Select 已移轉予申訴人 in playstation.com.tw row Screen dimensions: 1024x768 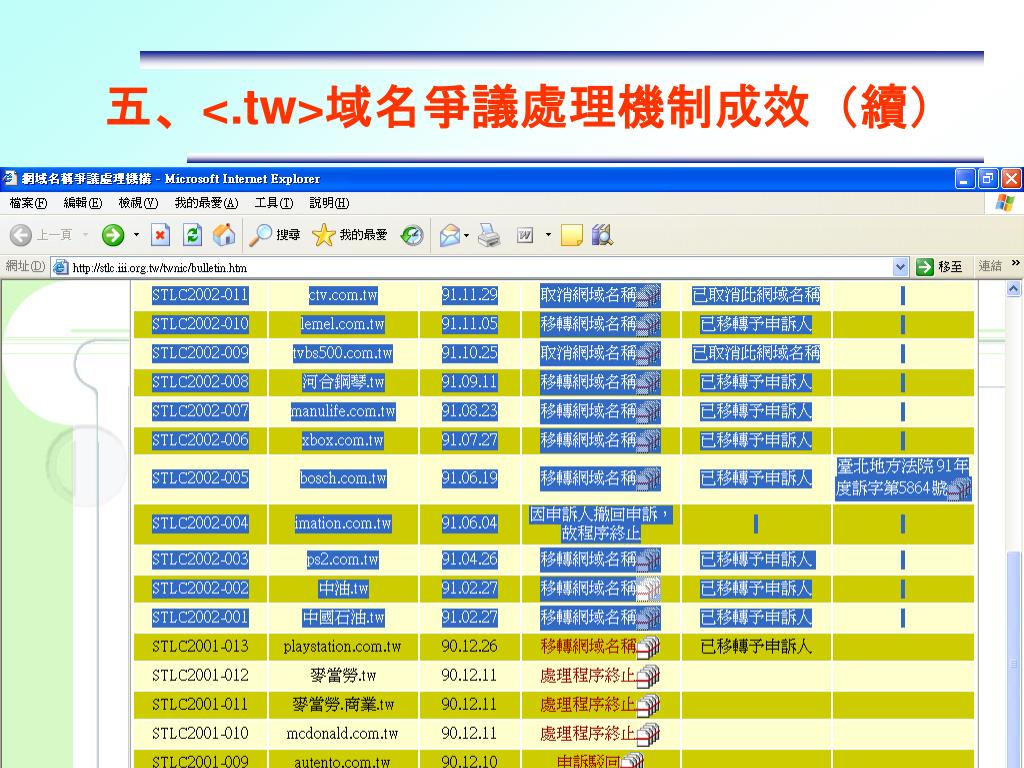tap(756, 647)
